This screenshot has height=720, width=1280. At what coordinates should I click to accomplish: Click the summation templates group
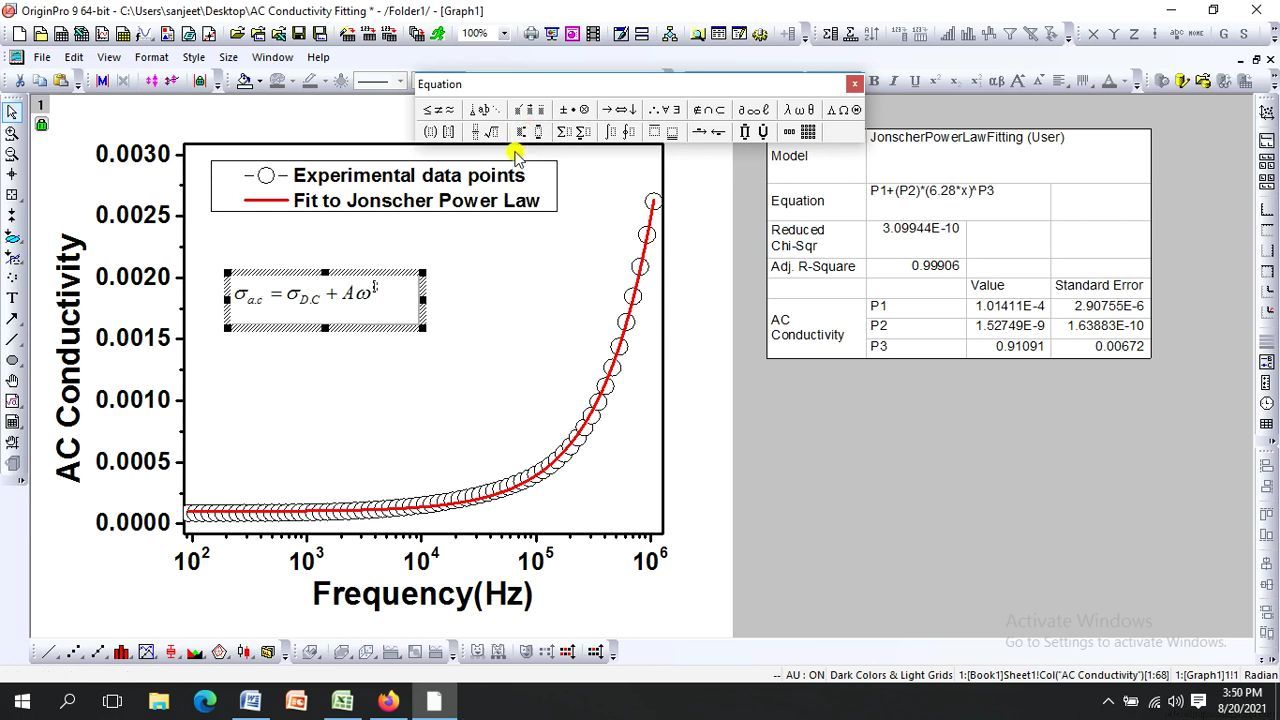coord(574,132)
